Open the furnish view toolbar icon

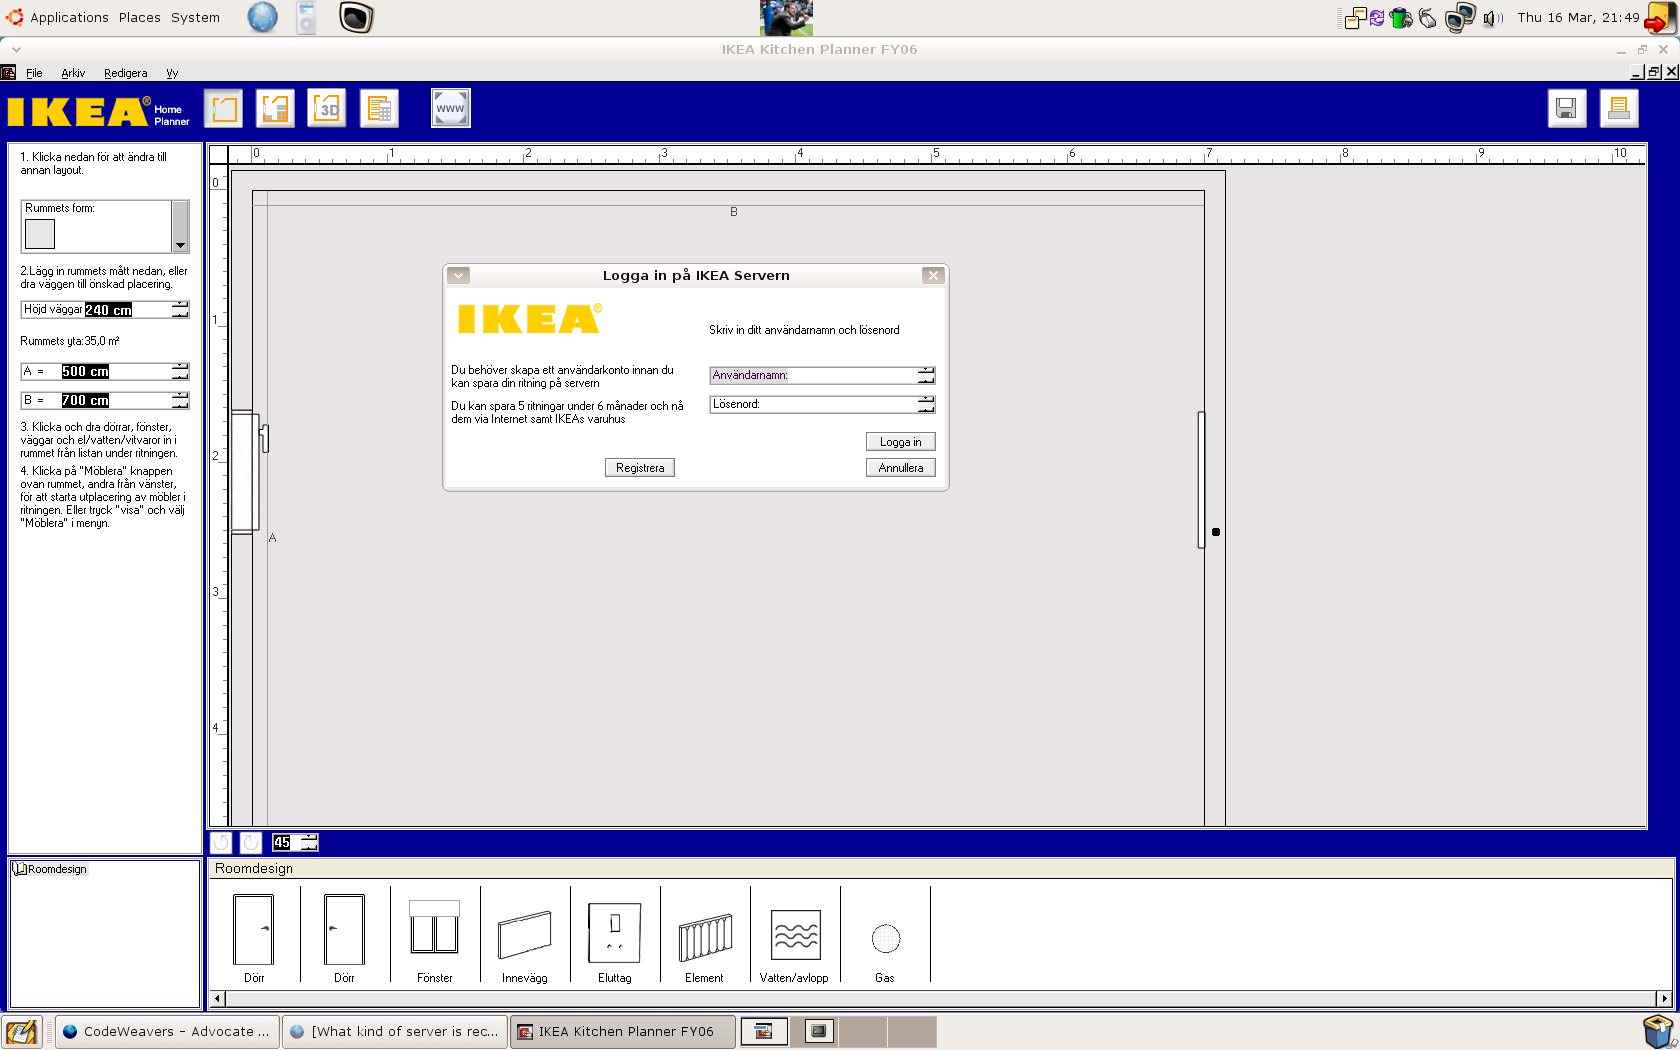click(275, 108)
